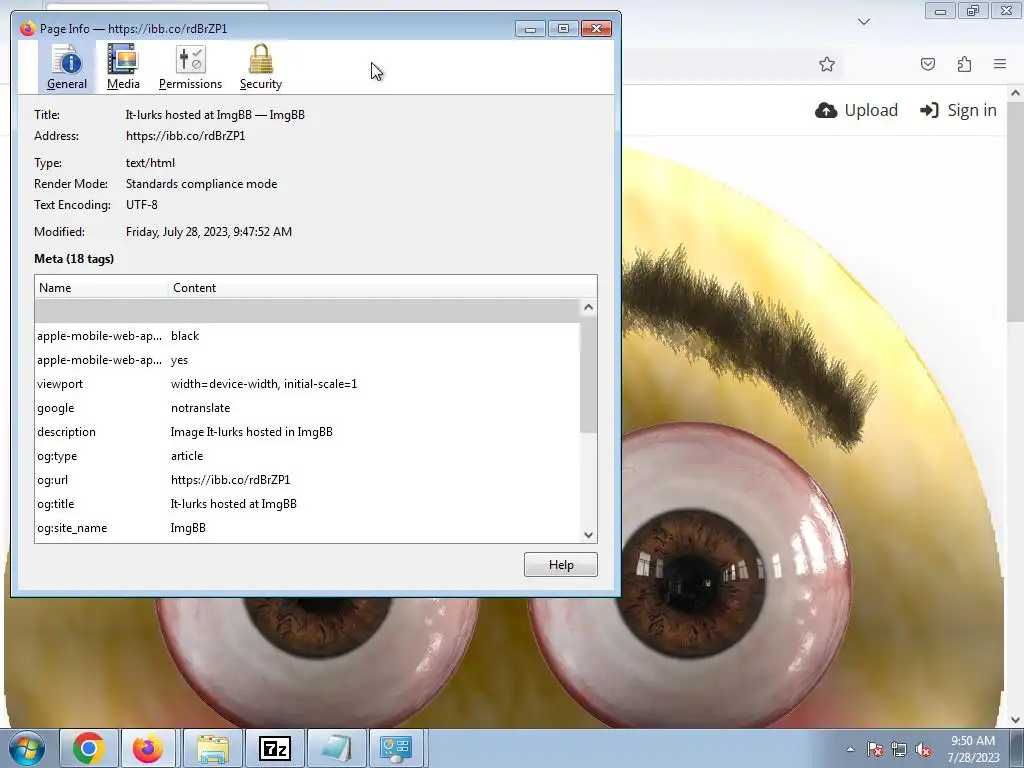Open the control panel icon in the taskbar
Screen dimensions: 1024x768
click(396, 748)
